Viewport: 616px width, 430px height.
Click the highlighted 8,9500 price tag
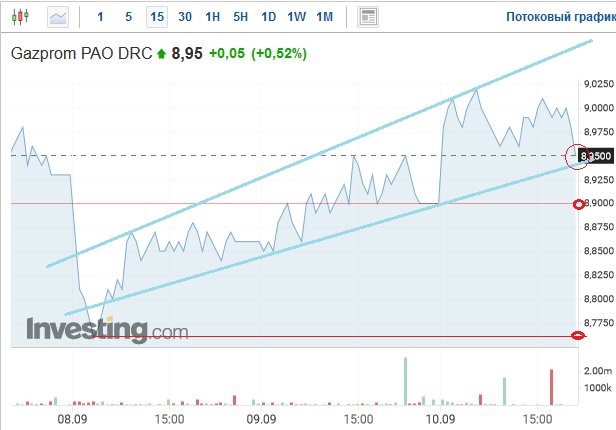coord(596,156)
